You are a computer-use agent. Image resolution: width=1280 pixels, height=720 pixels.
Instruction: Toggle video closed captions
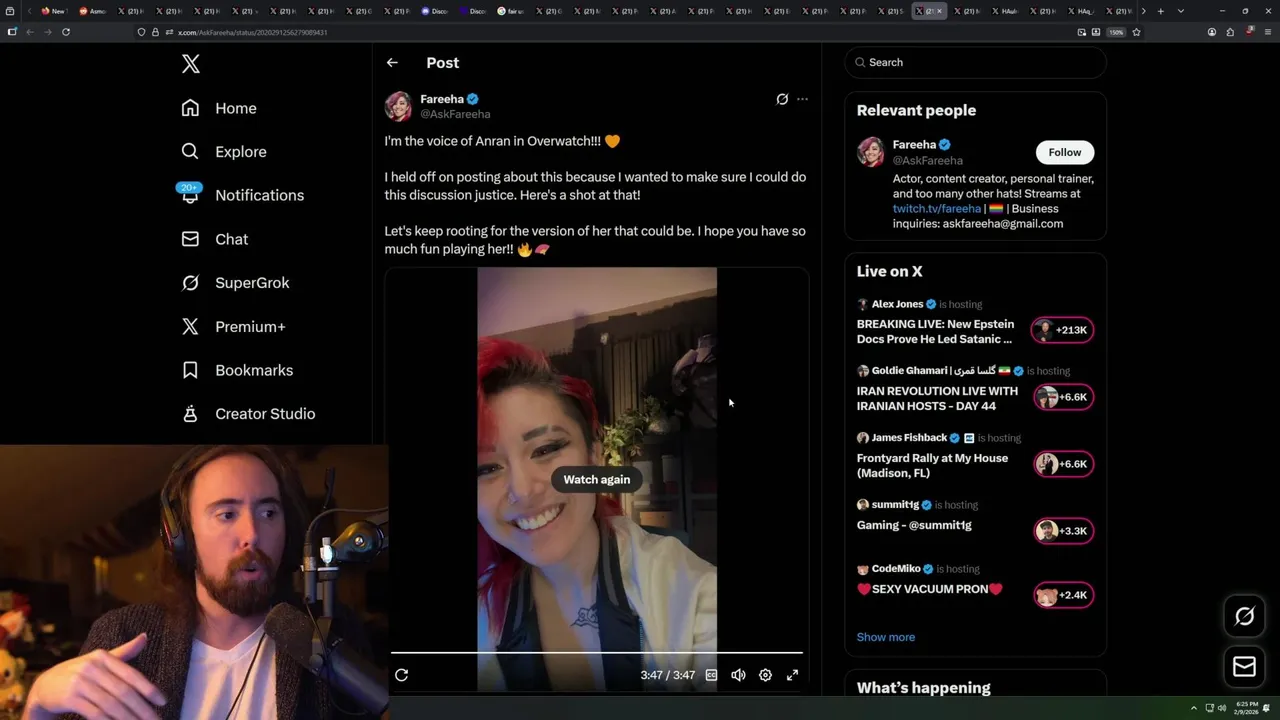[711, 675]
